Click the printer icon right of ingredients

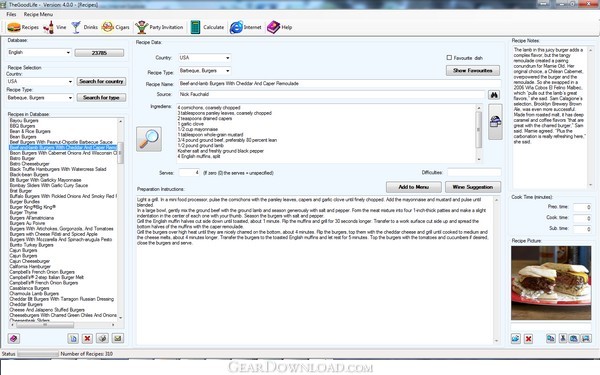tap(495, 122)
